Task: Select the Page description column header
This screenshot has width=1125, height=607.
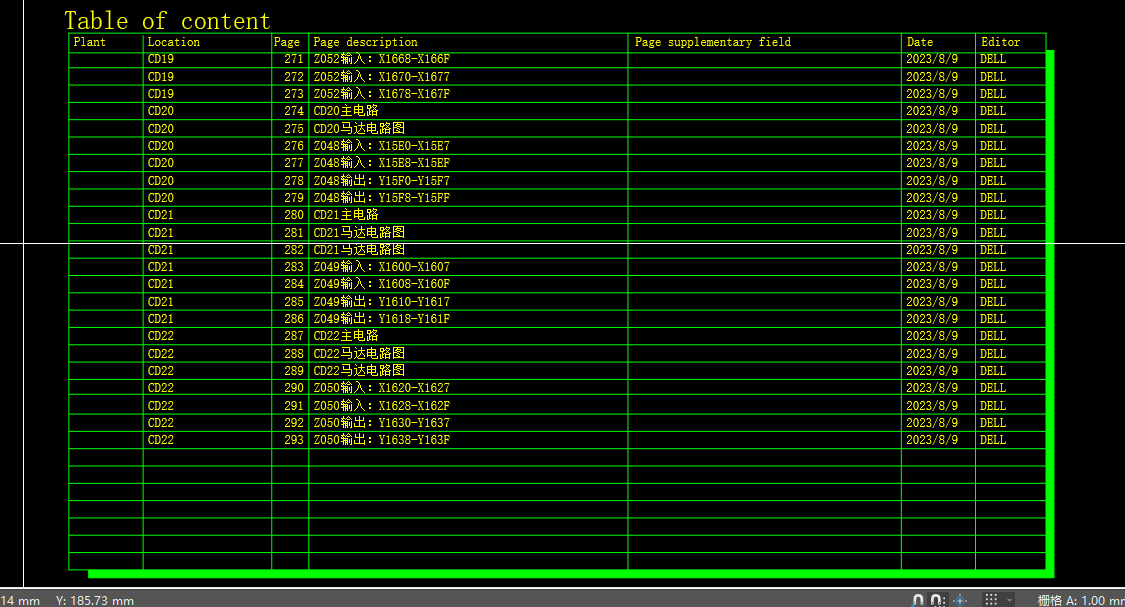Action: click(365, 42)
